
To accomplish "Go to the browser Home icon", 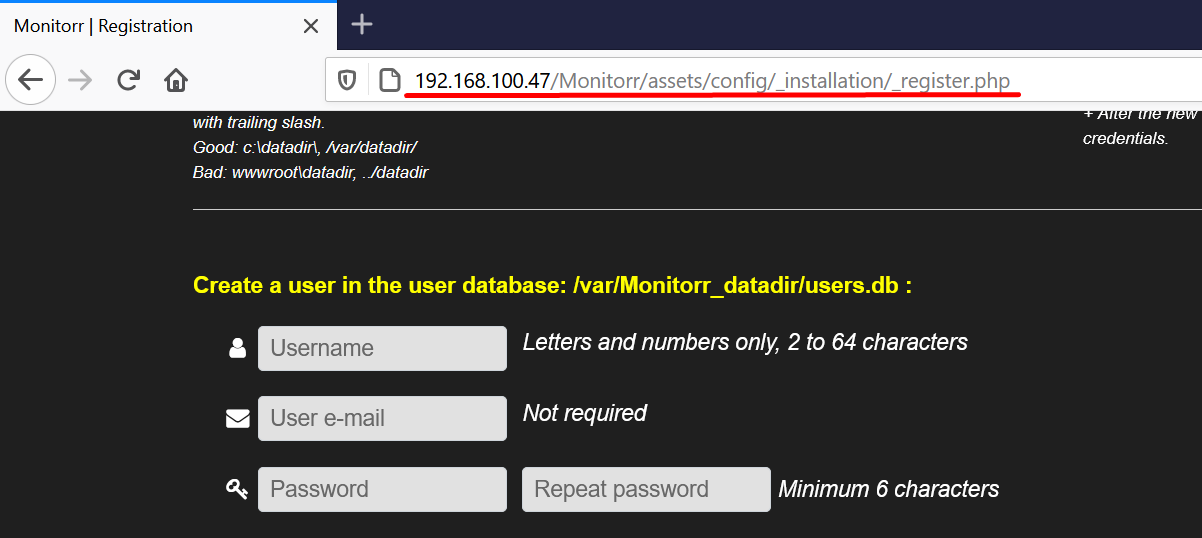I will [x=176, y=80].
